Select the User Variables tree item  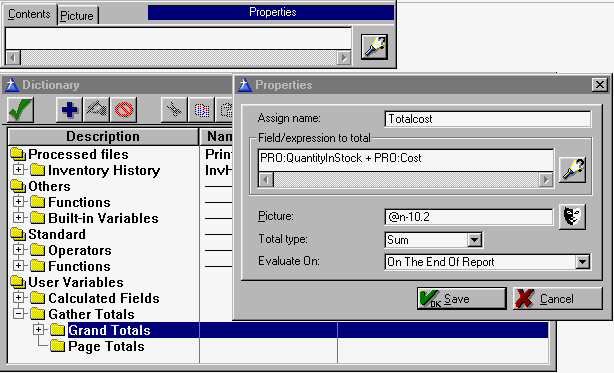click(x=76, y=282)
